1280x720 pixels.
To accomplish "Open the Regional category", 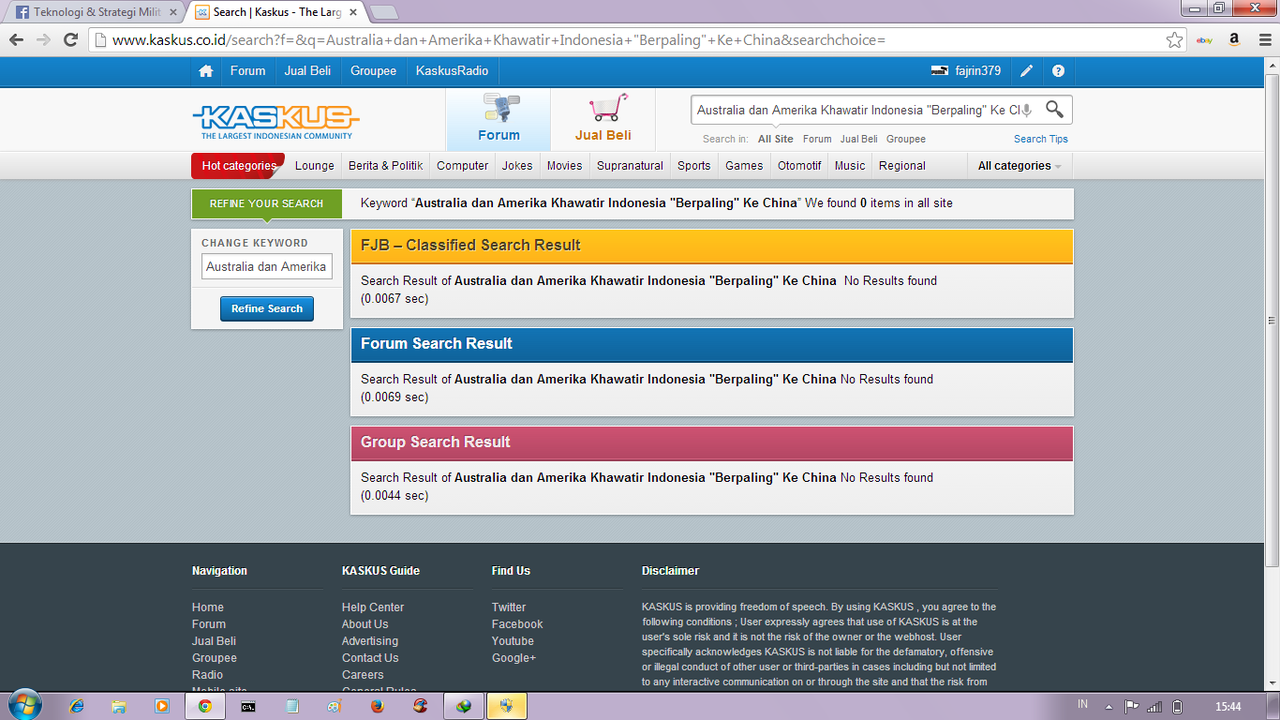I will [902, 166].
